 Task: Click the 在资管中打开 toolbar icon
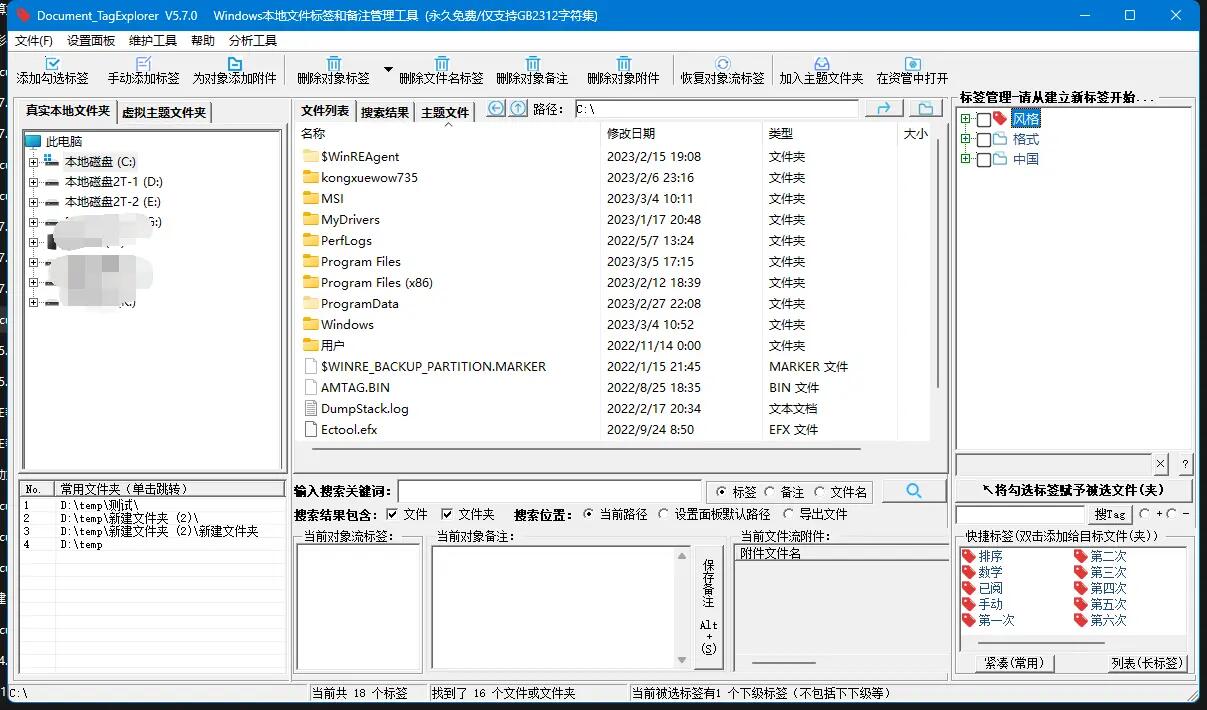(x=911, y=64)
